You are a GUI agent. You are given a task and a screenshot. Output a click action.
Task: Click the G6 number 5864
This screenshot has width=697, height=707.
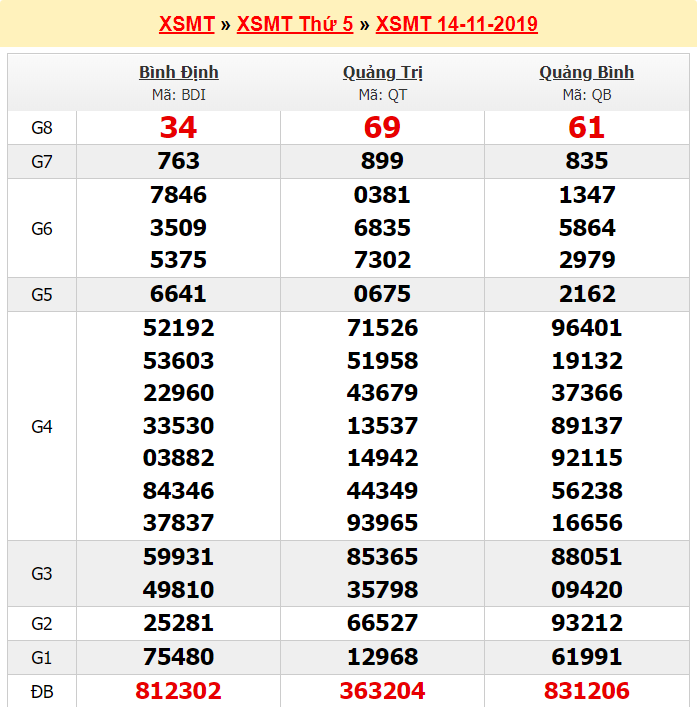587,228
